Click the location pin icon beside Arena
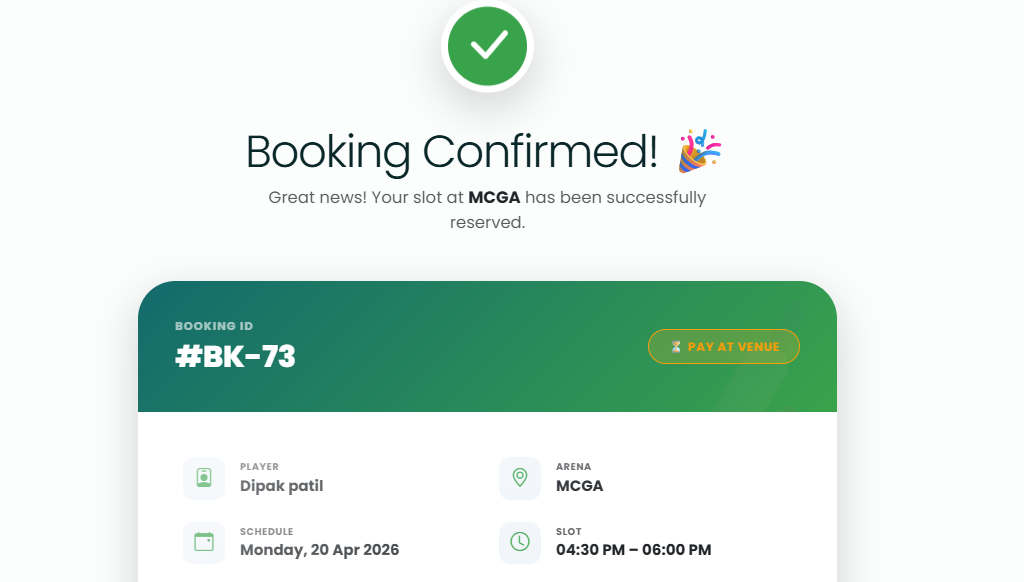 point(519,478)
